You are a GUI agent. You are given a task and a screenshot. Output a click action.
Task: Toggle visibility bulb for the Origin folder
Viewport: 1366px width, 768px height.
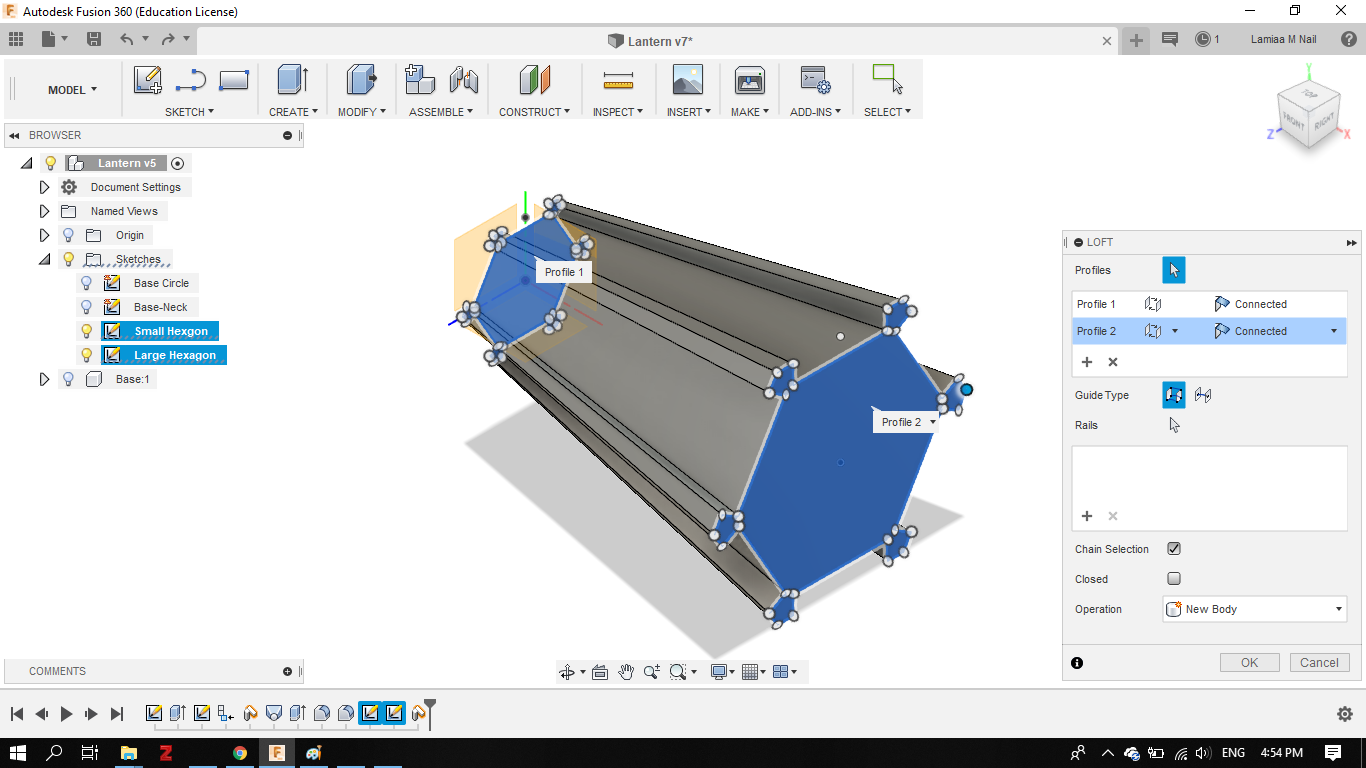pos(68,235)
